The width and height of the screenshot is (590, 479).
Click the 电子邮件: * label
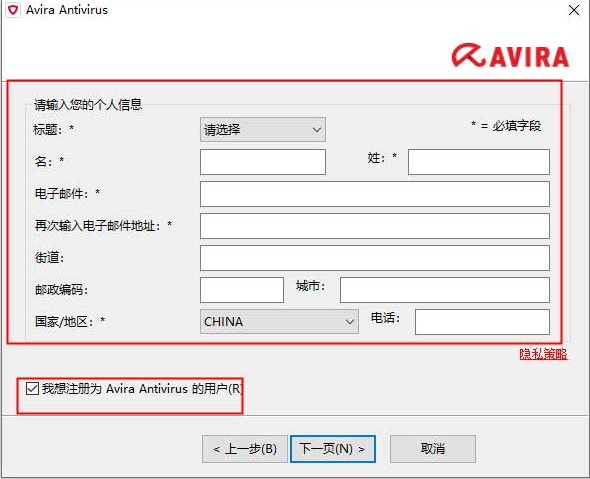pyautogui.click(x=67, y=194)
